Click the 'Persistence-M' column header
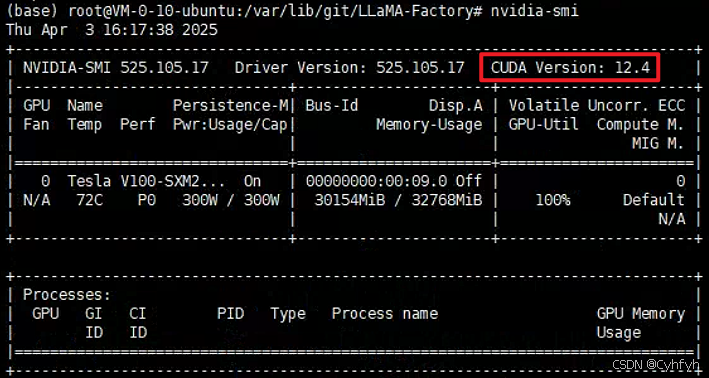The image size is (709, 378). 231,106
